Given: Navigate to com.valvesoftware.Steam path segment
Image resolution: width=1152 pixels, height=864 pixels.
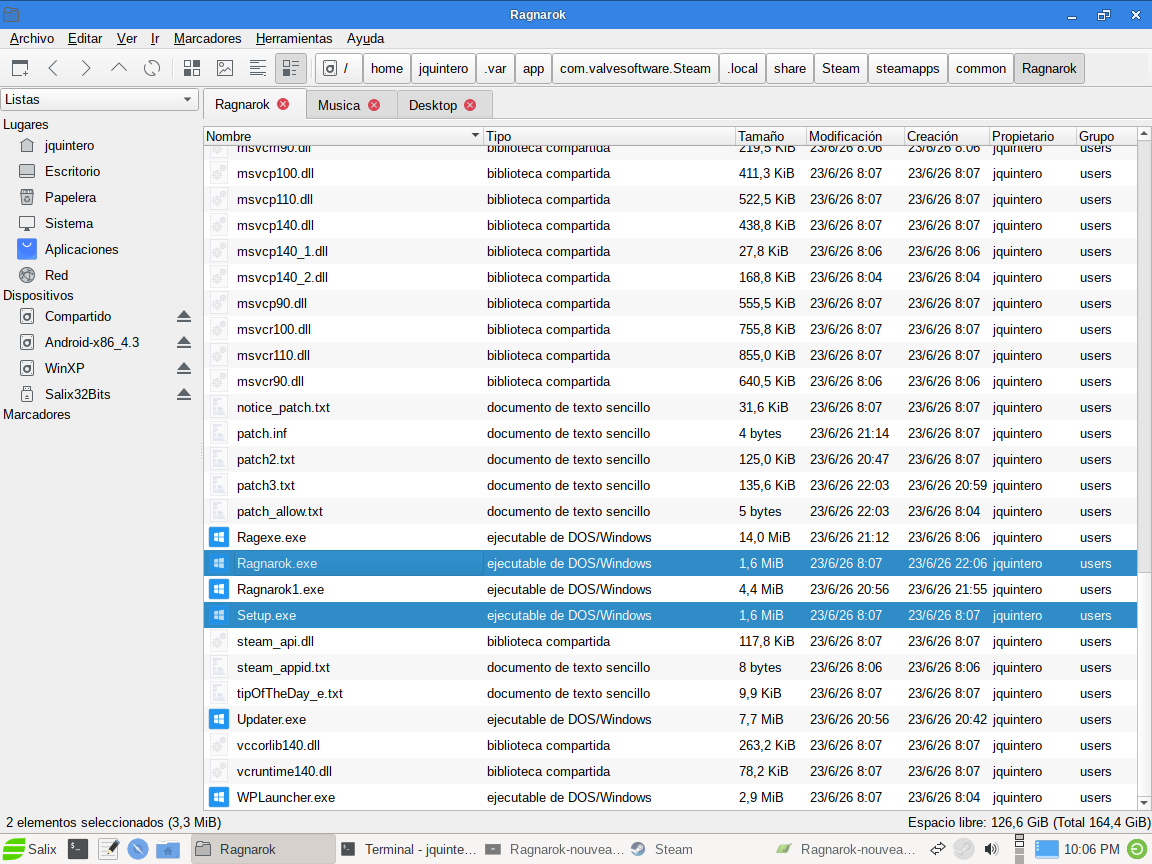Looking at the screenshot, I should [635, 68].
